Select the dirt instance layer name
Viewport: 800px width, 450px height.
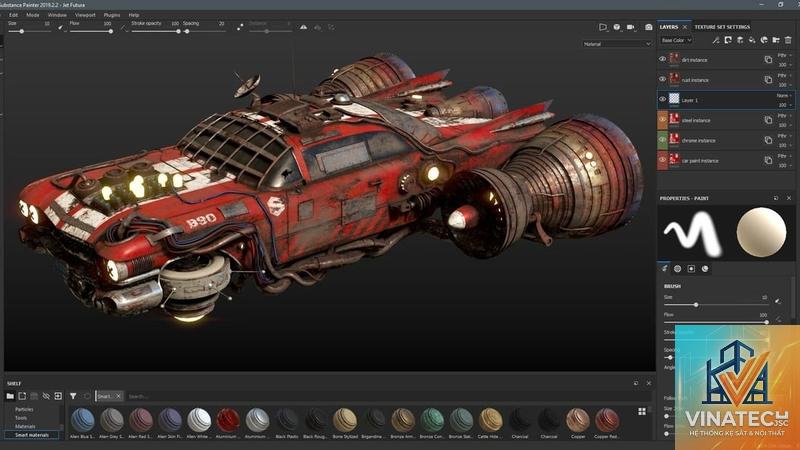click(694, 60)
